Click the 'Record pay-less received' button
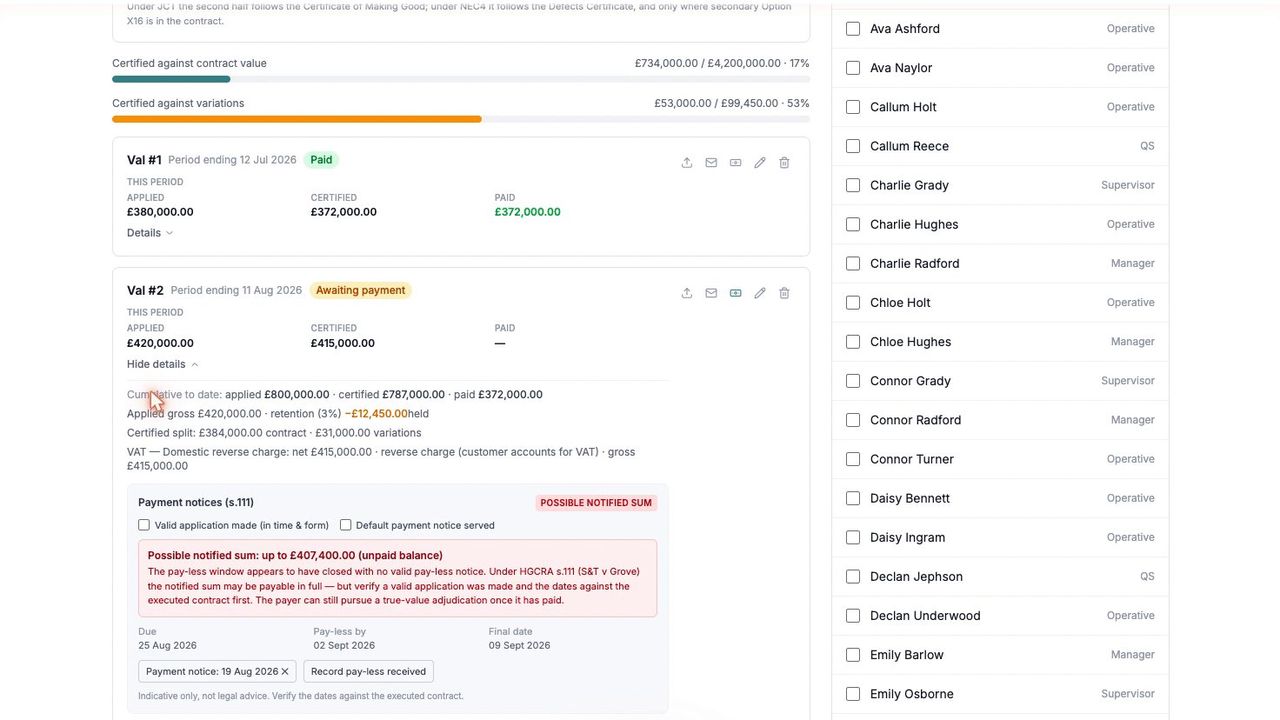Screen dimensions: 1280x720 [x=368, y=672]
